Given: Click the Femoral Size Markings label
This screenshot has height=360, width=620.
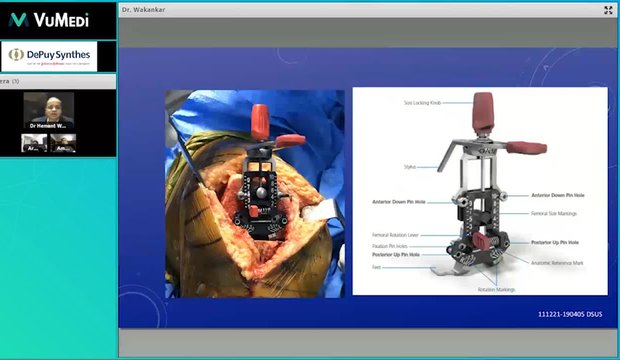Looking at the screenshot, I should pos(554,214).
